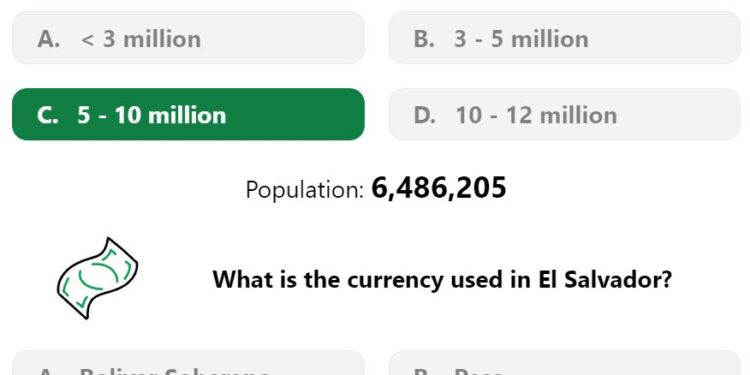
Task: Click the letter 'C.' on the green answer
Action: pyautogui.click(x=47, y=116)
